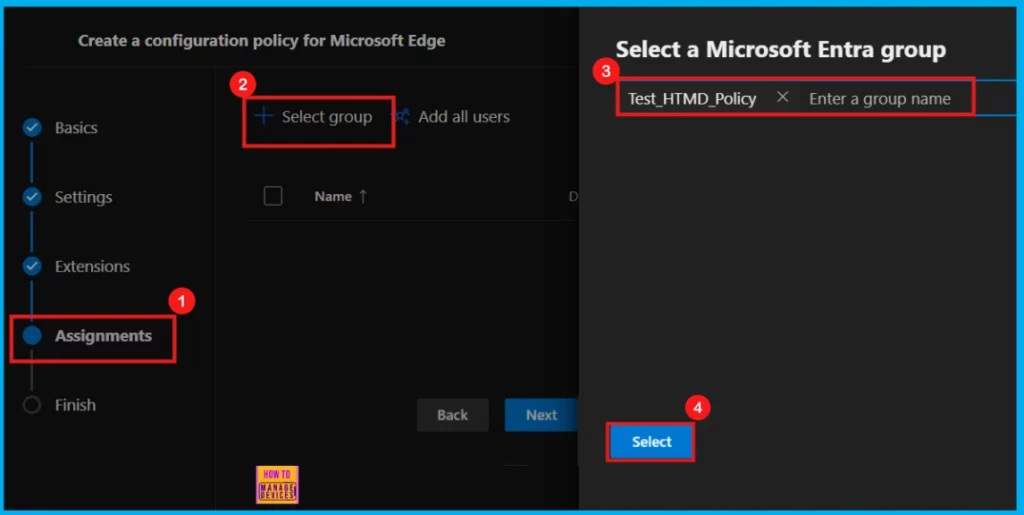1024x515 pixels.
Task: Click the Basics step checkmark icon
Action: 32,127
